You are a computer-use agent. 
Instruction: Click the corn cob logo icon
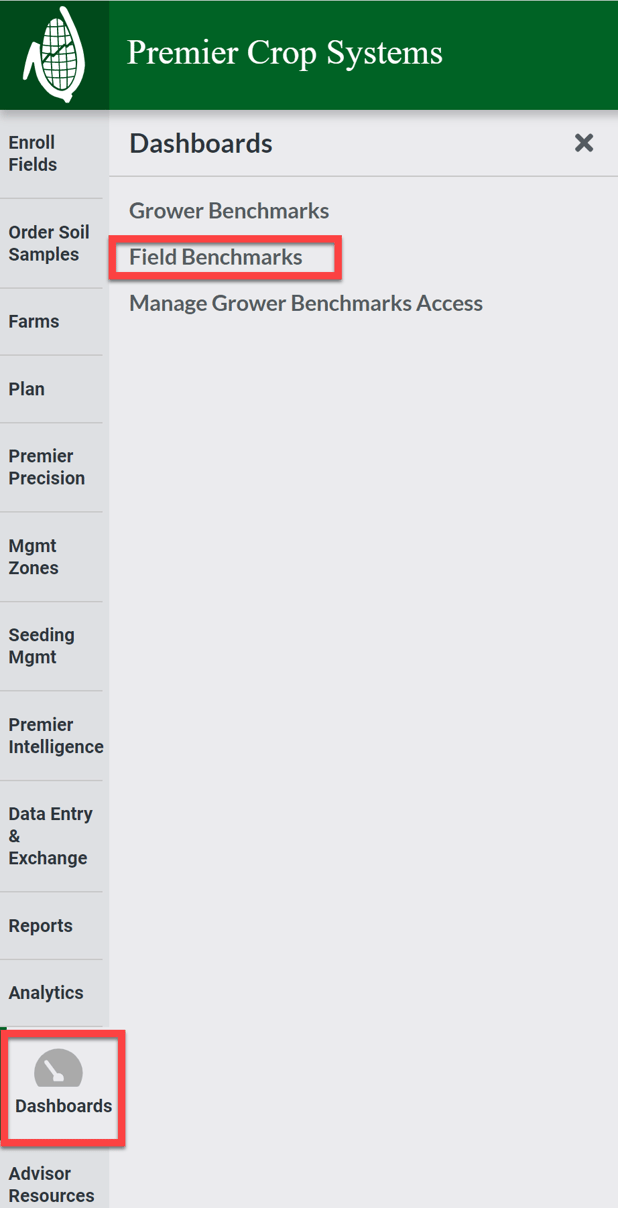tap(54, 57)
